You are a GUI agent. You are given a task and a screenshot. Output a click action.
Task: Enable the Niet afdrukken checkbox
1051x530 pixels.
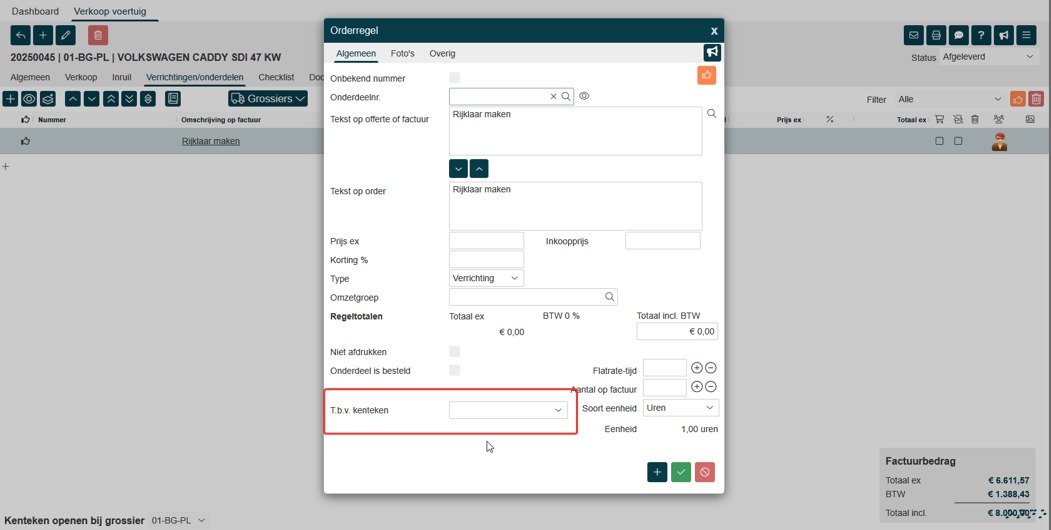[x=455, y=352]
